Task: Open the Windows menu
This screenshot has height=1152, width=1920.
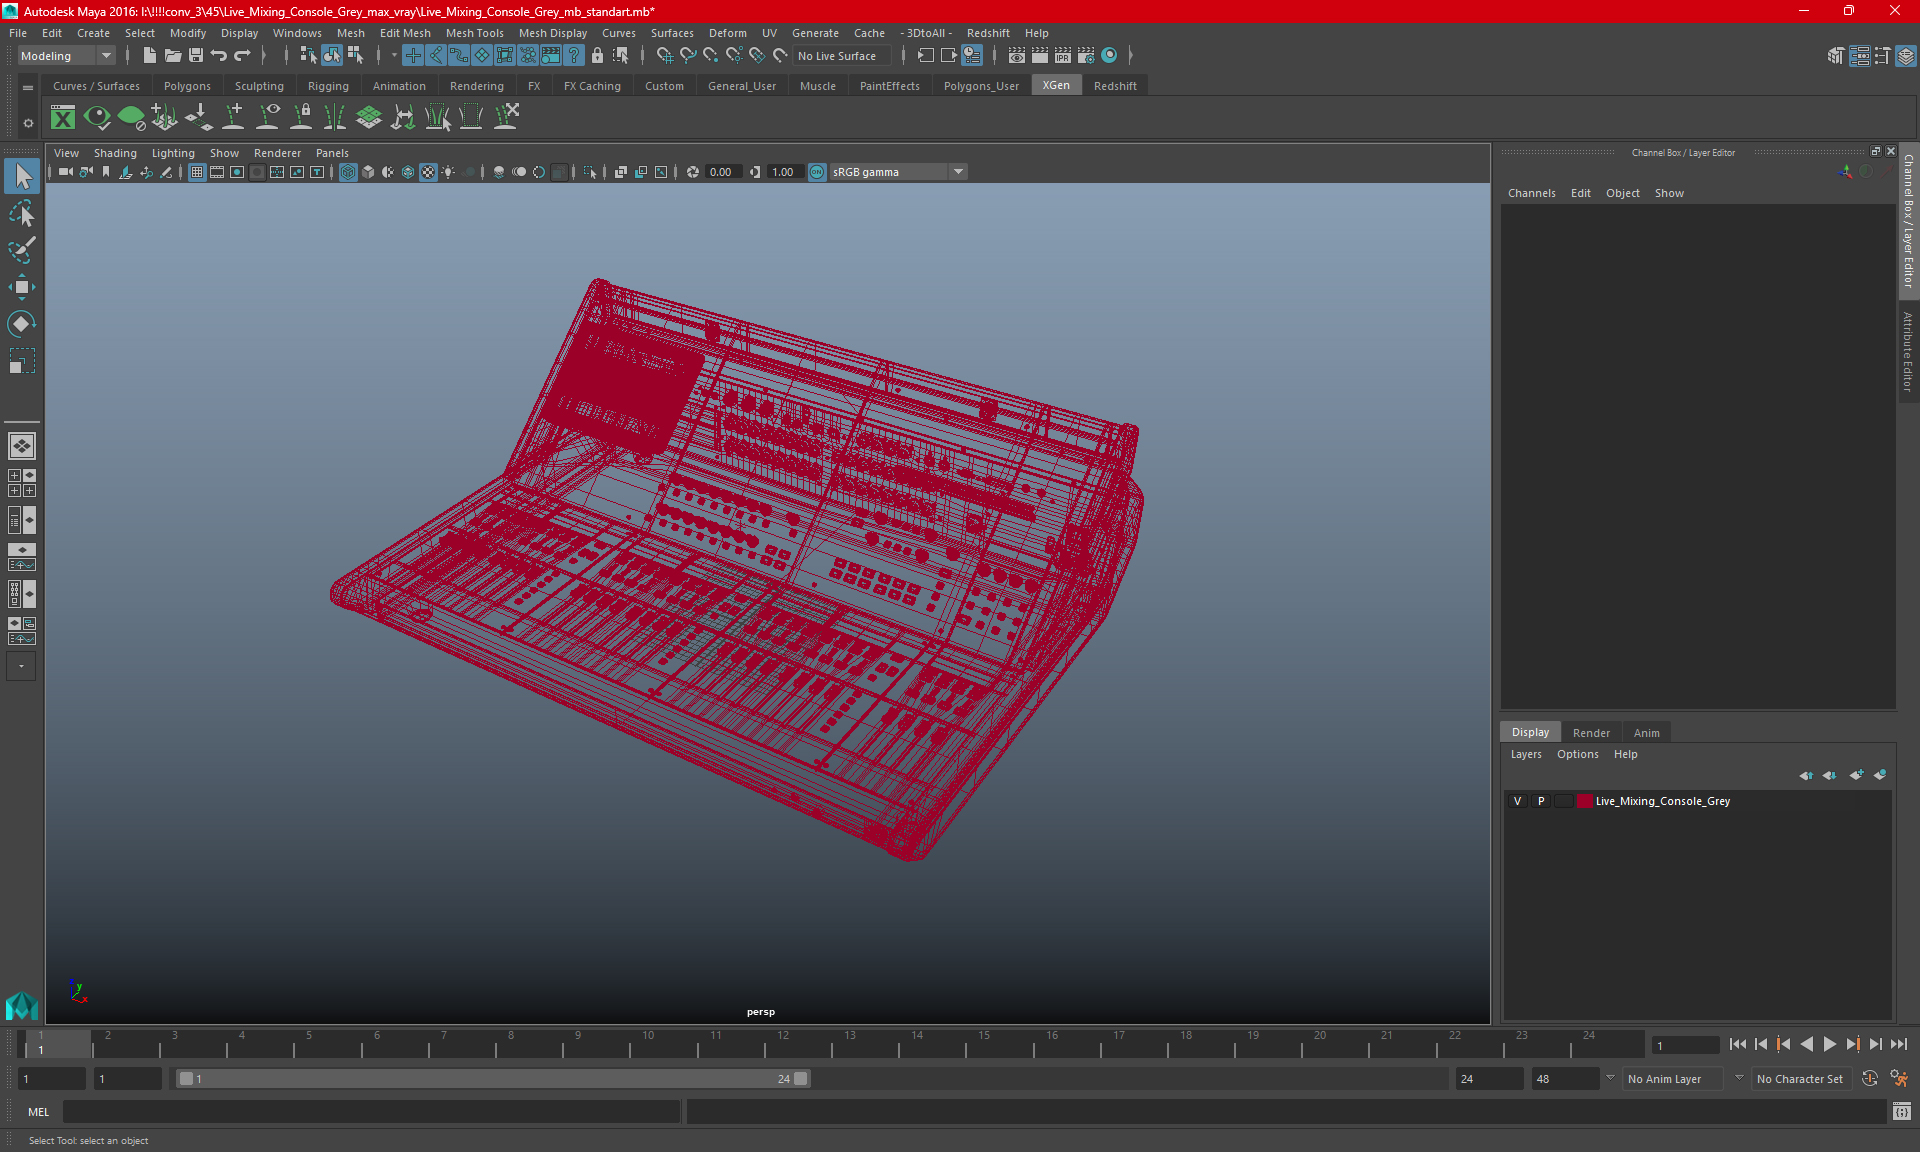Action: [297, 33]
